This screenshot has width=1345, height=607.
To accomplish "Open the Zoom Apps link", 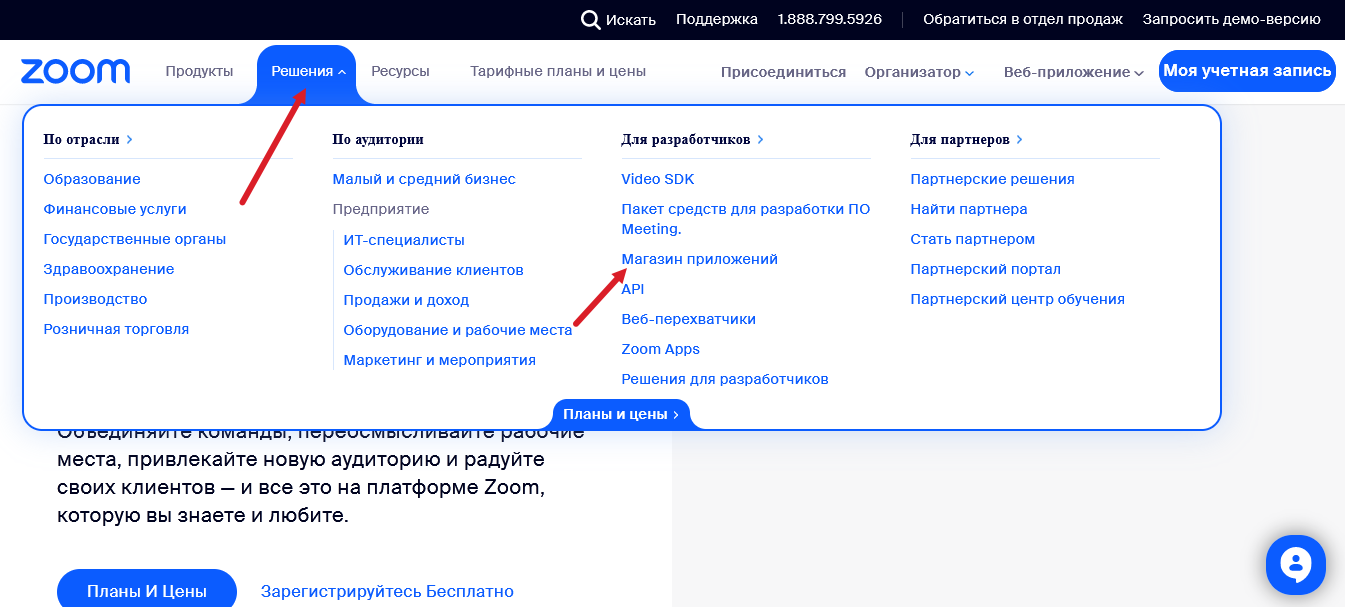I will tap(660, 349).
